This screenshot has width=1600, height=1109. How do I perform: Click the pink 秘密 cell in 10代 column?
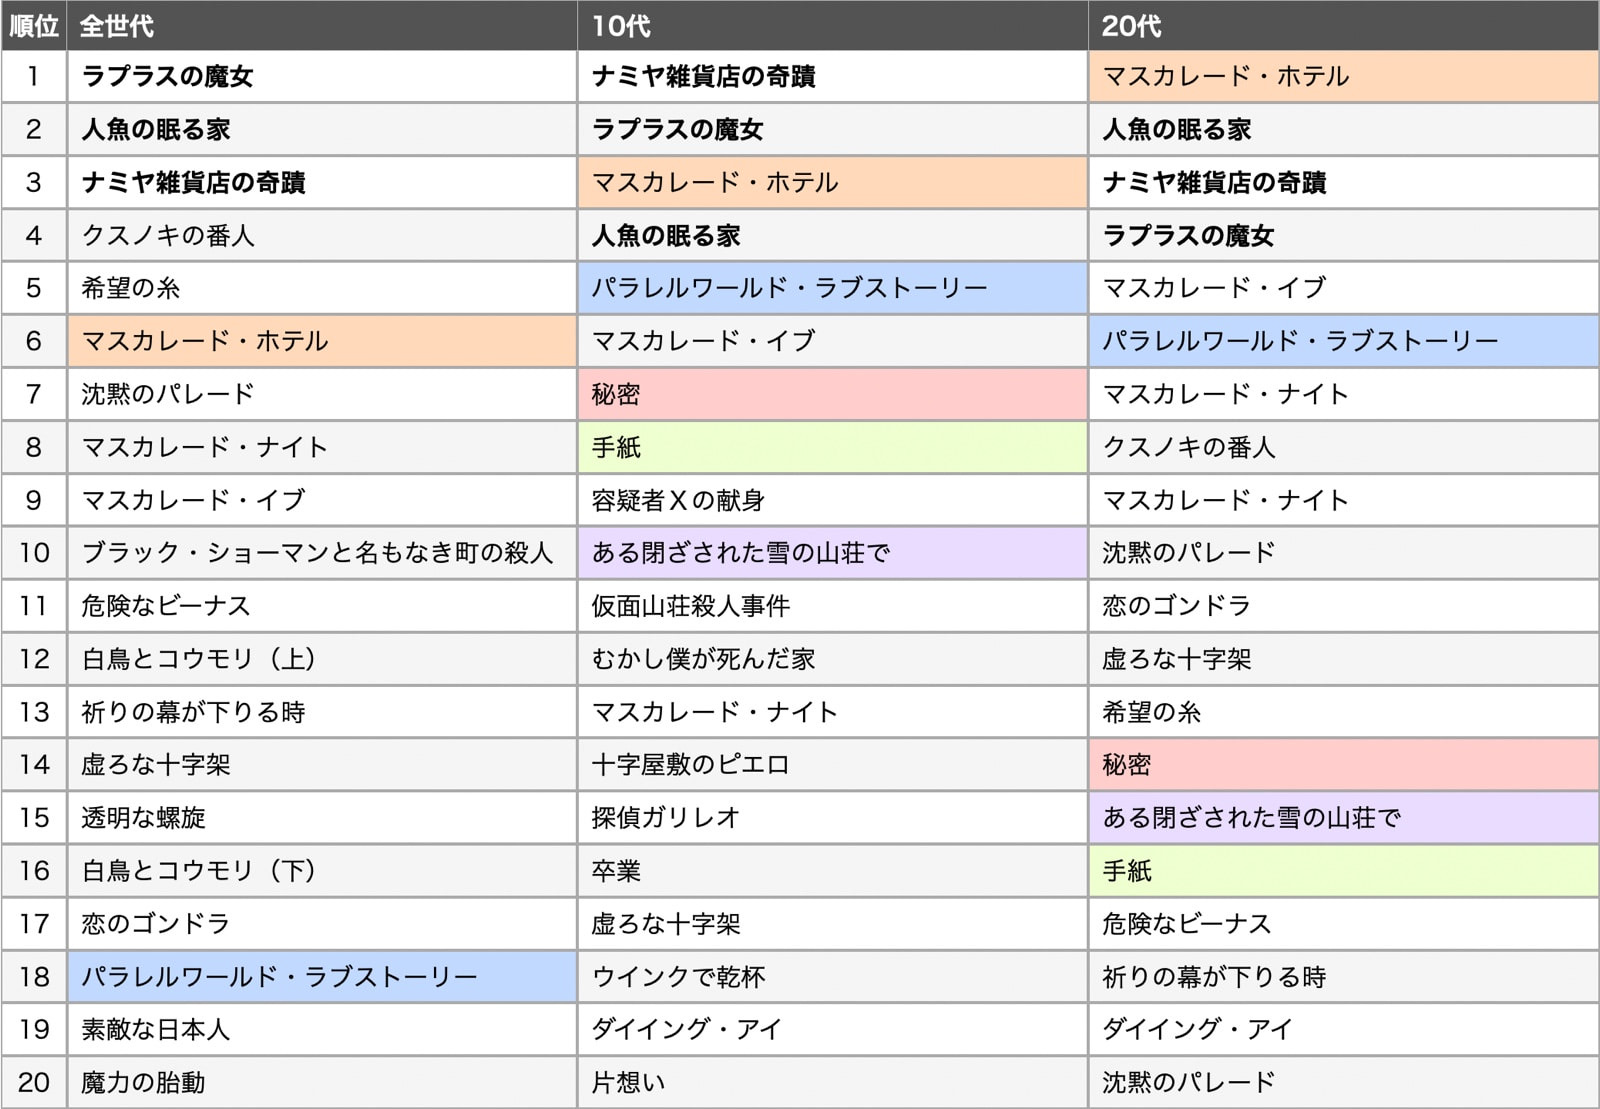tap(616, 394)
